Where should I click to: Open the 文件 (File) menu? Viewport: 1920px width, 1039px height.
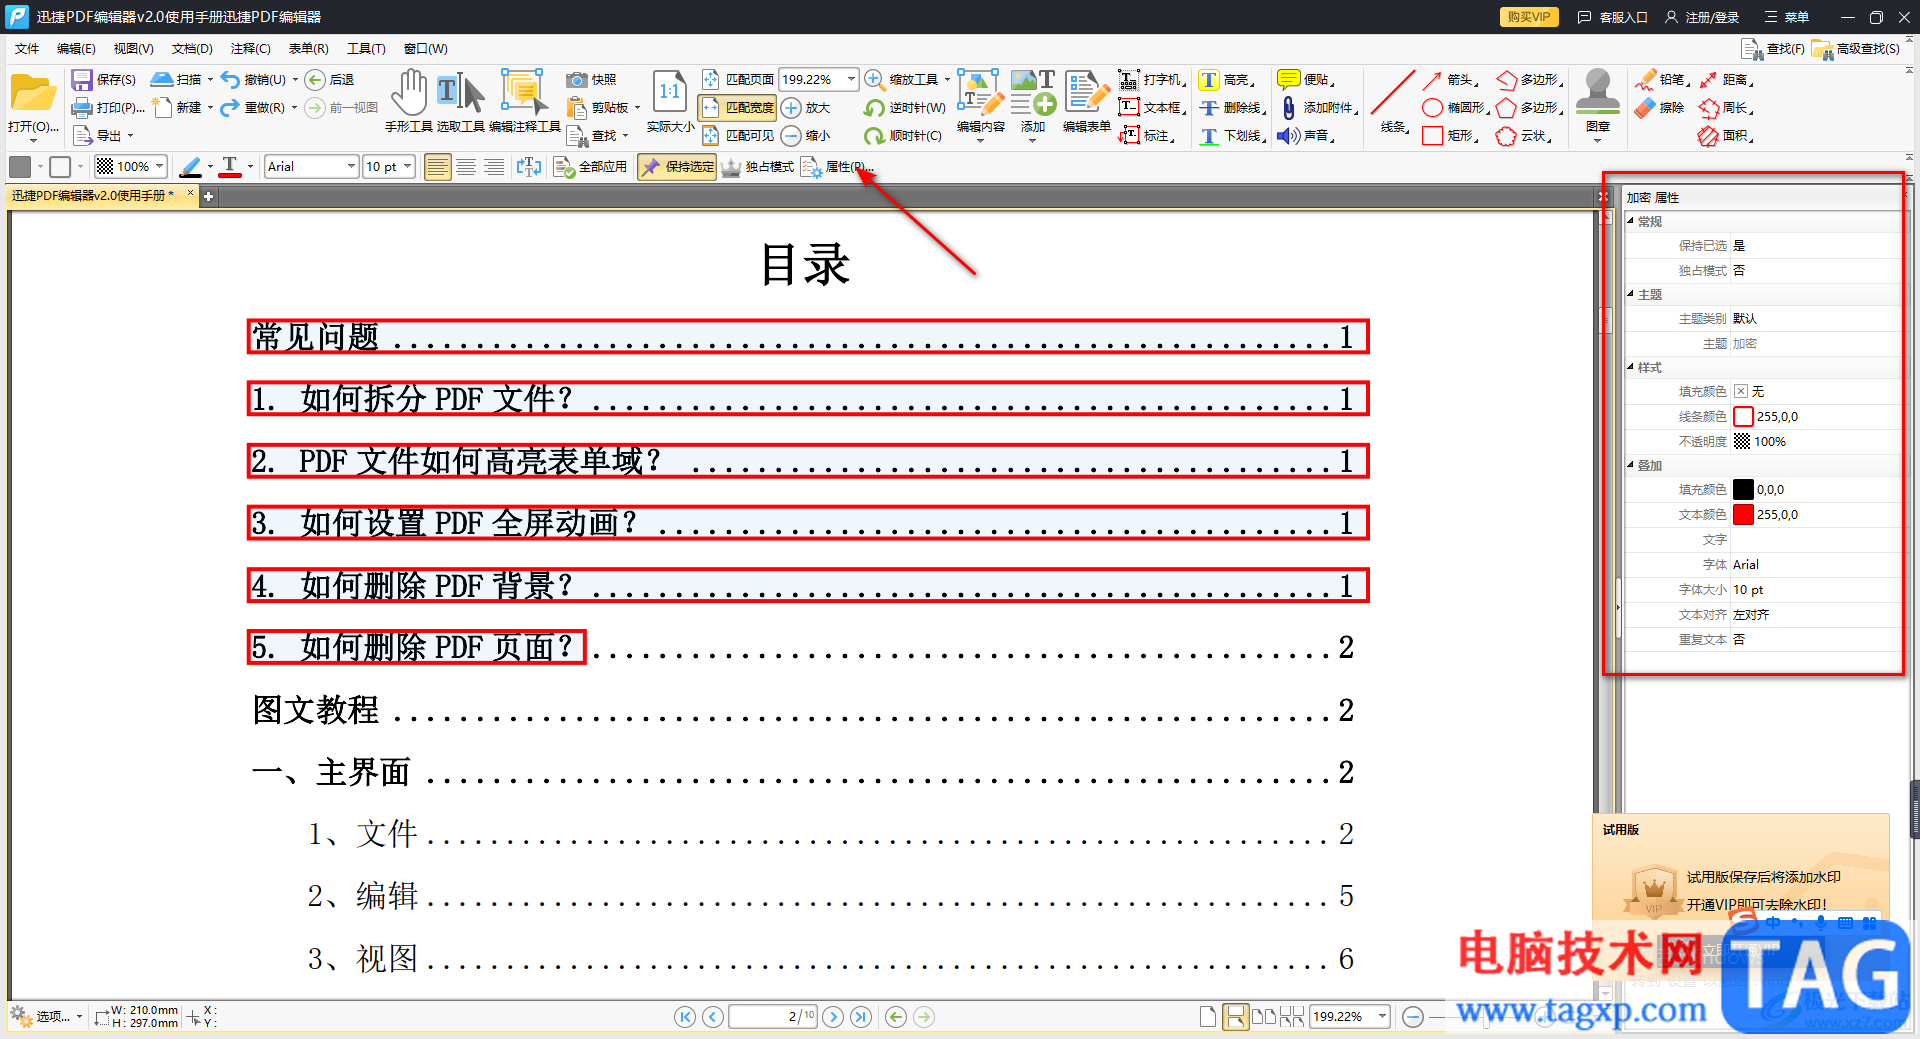coord(27,49)
